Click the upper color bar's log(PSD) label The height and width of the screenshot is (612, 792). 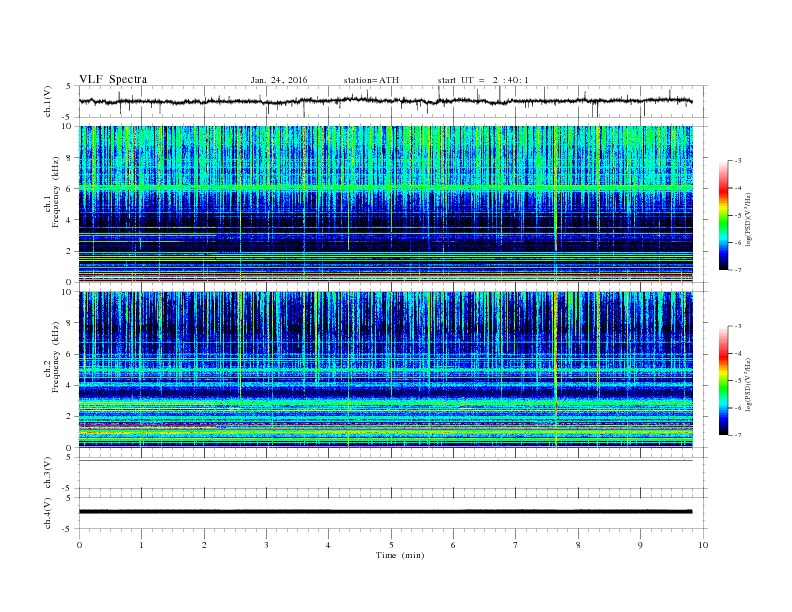tap(748, 218)
